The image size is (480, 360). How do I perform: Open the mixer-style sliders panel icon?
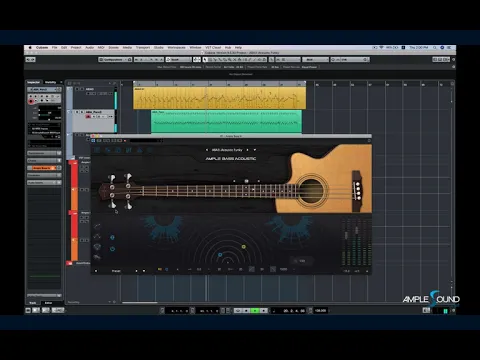coord(129,150)
